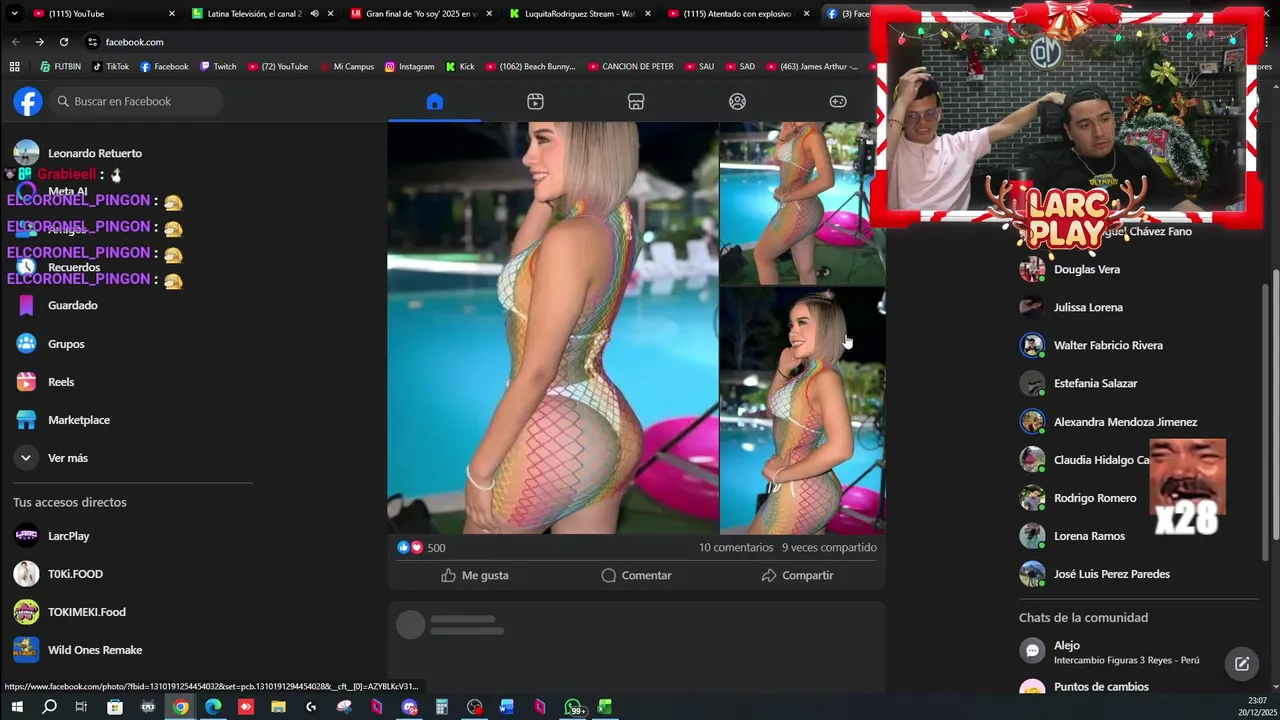Switch to Gran final de 'Yo soy' tab

pos(421,13)
